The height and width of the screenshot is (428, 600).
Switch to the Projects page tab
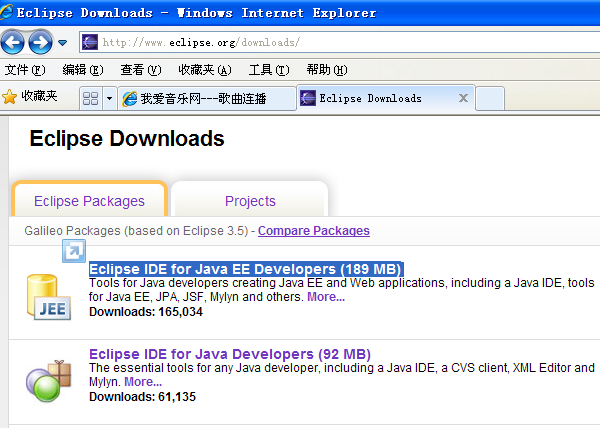click(x=250, y=201)
